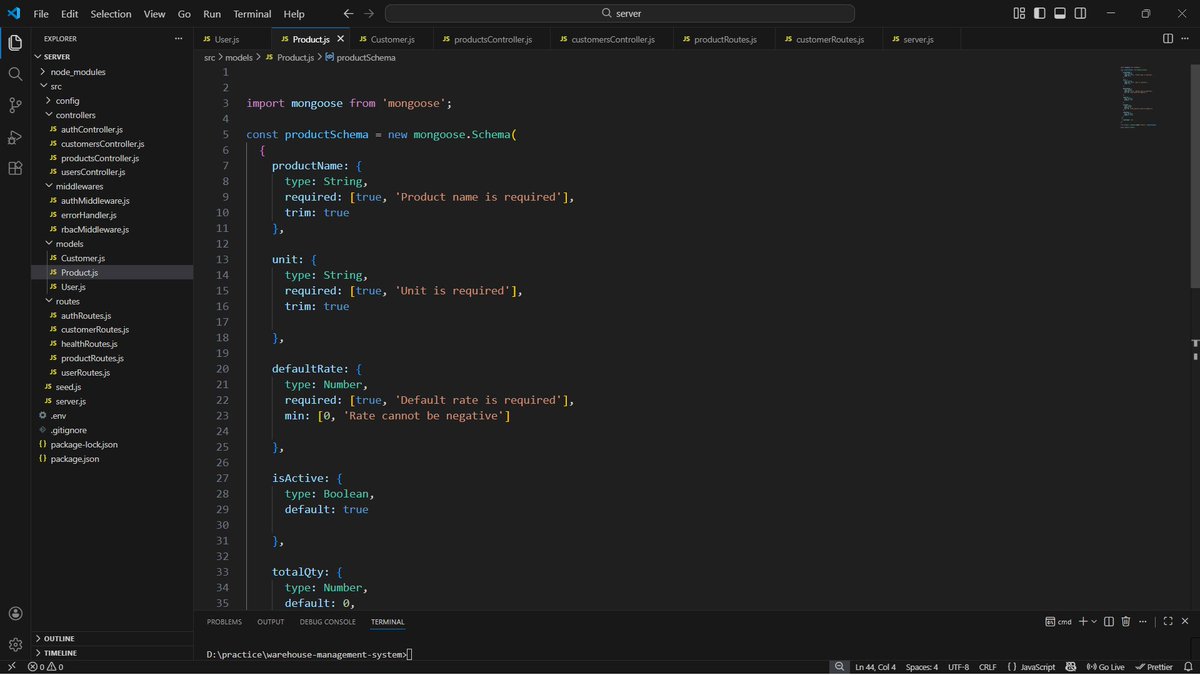The image size is (1200, 675).
Task: Click the Split Terminal icon
Action: (1108, 621)
